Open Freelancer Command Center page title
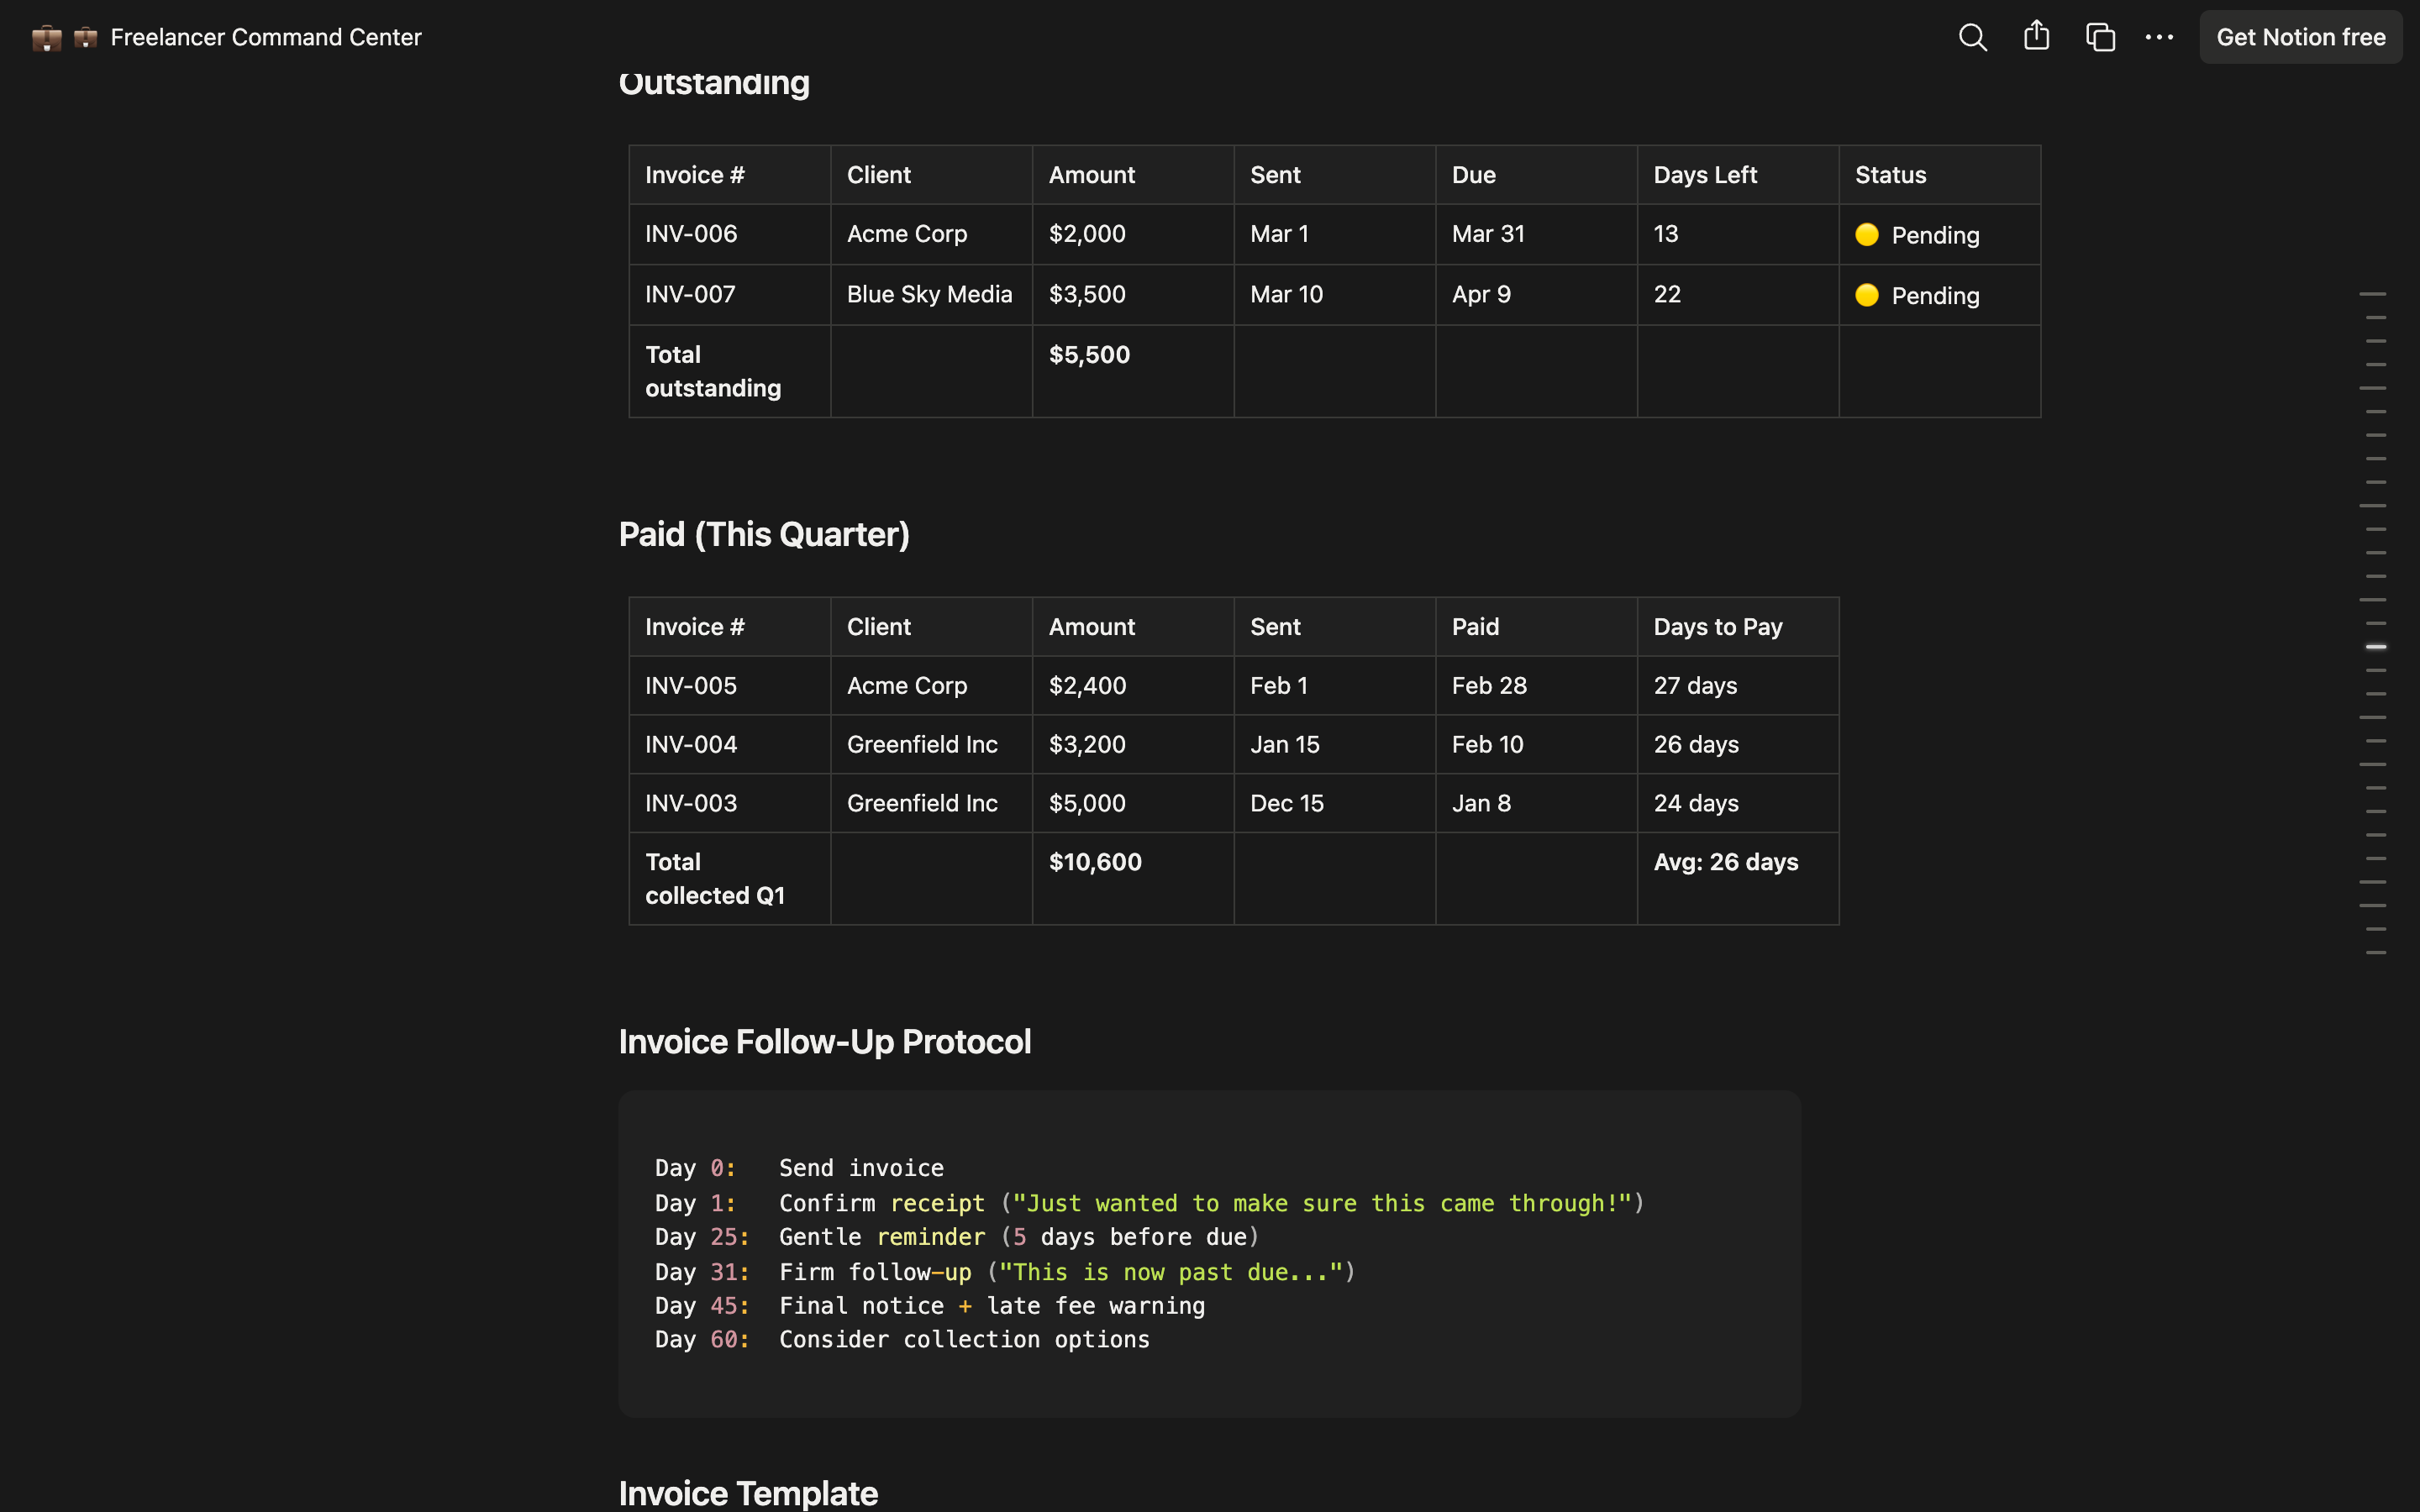 [x=265, y=37]
